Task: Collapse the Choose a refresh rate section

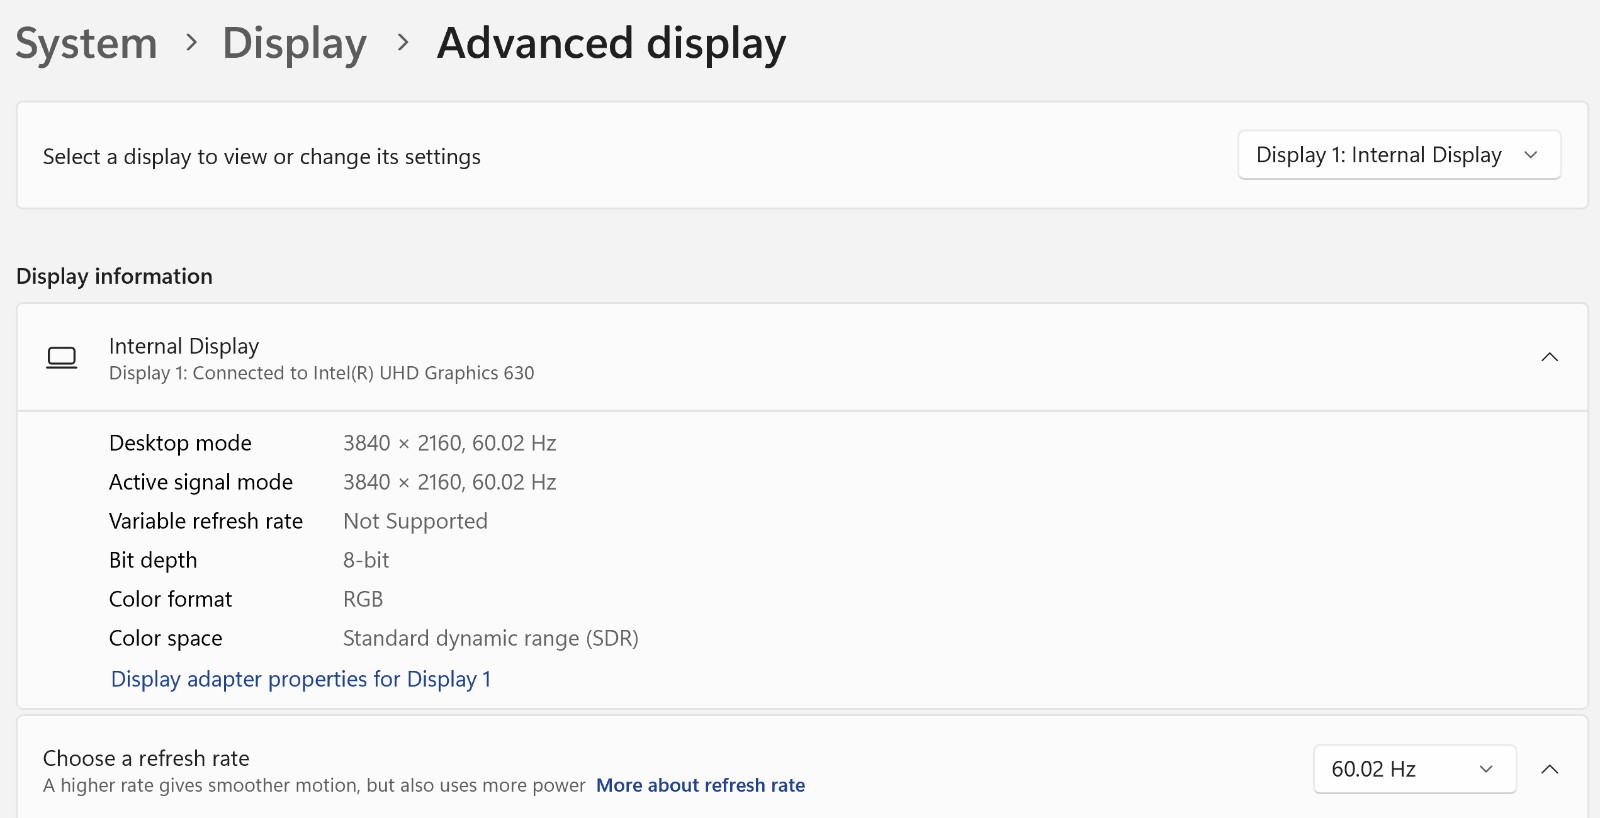Action: pos(1550,769)
